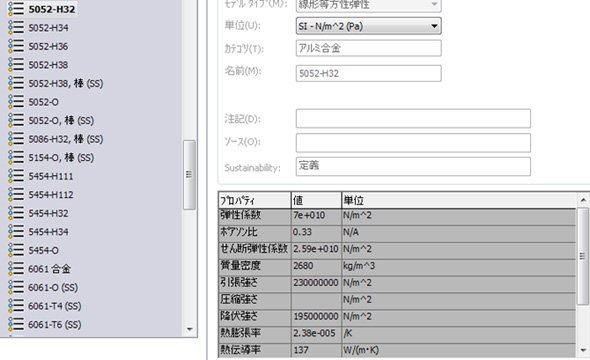Pick 5154-O, 棒 (SS) from list
590x360 pixels.
(x=61, y=158)
